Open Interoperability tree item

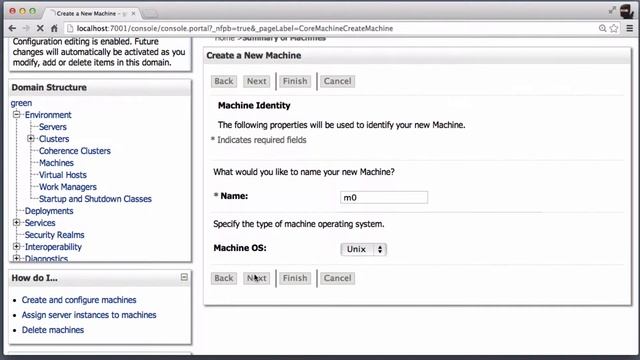click(53, 247)
